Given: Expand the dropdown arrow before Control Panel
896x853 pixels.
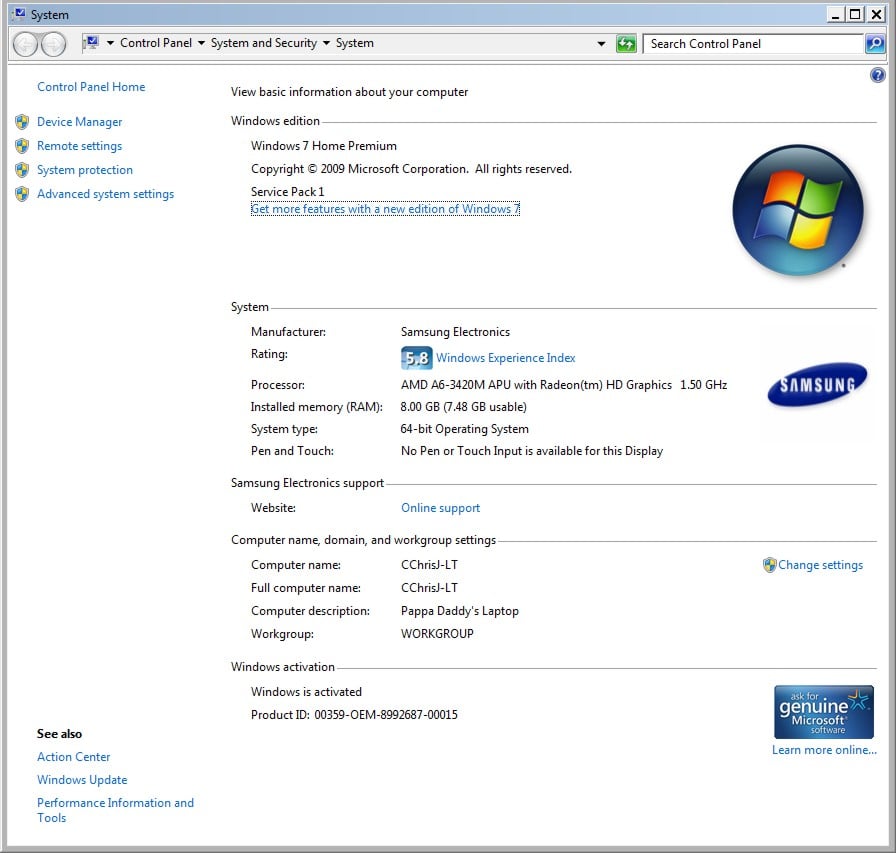Looking at the screenshot, I should (x=110, y=43).
